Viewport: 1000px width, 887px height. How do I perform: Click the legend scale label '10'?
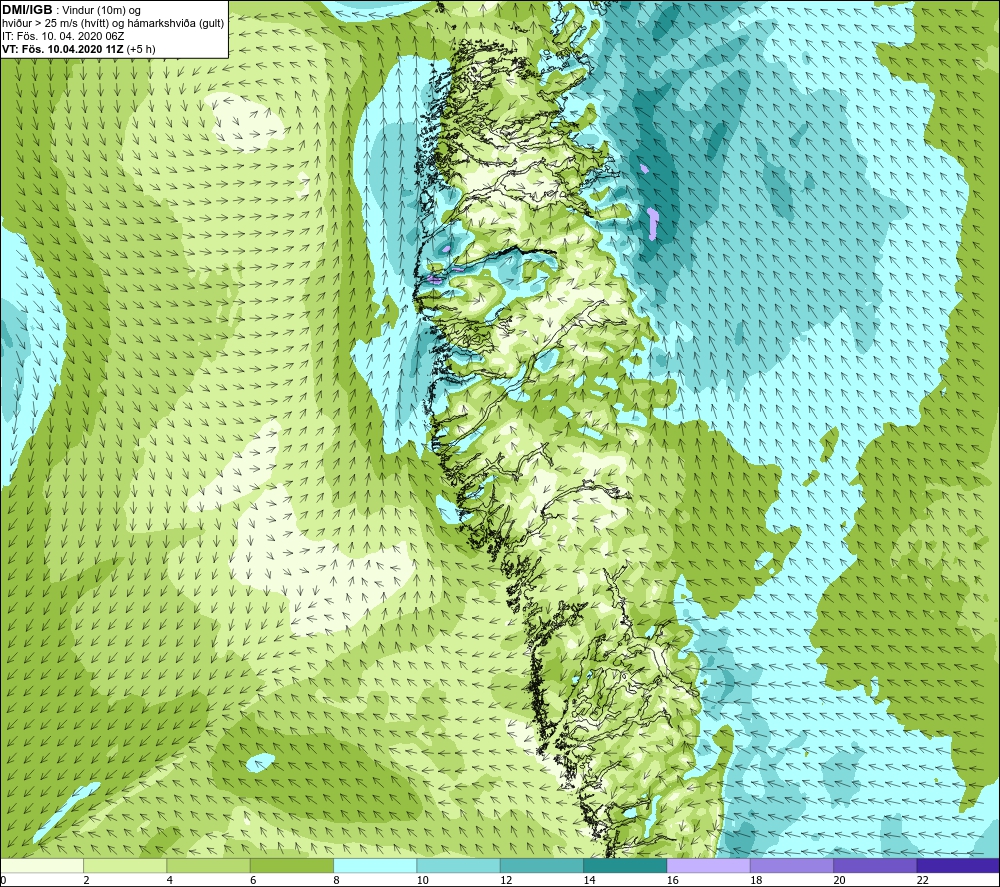tap(422, 880)
